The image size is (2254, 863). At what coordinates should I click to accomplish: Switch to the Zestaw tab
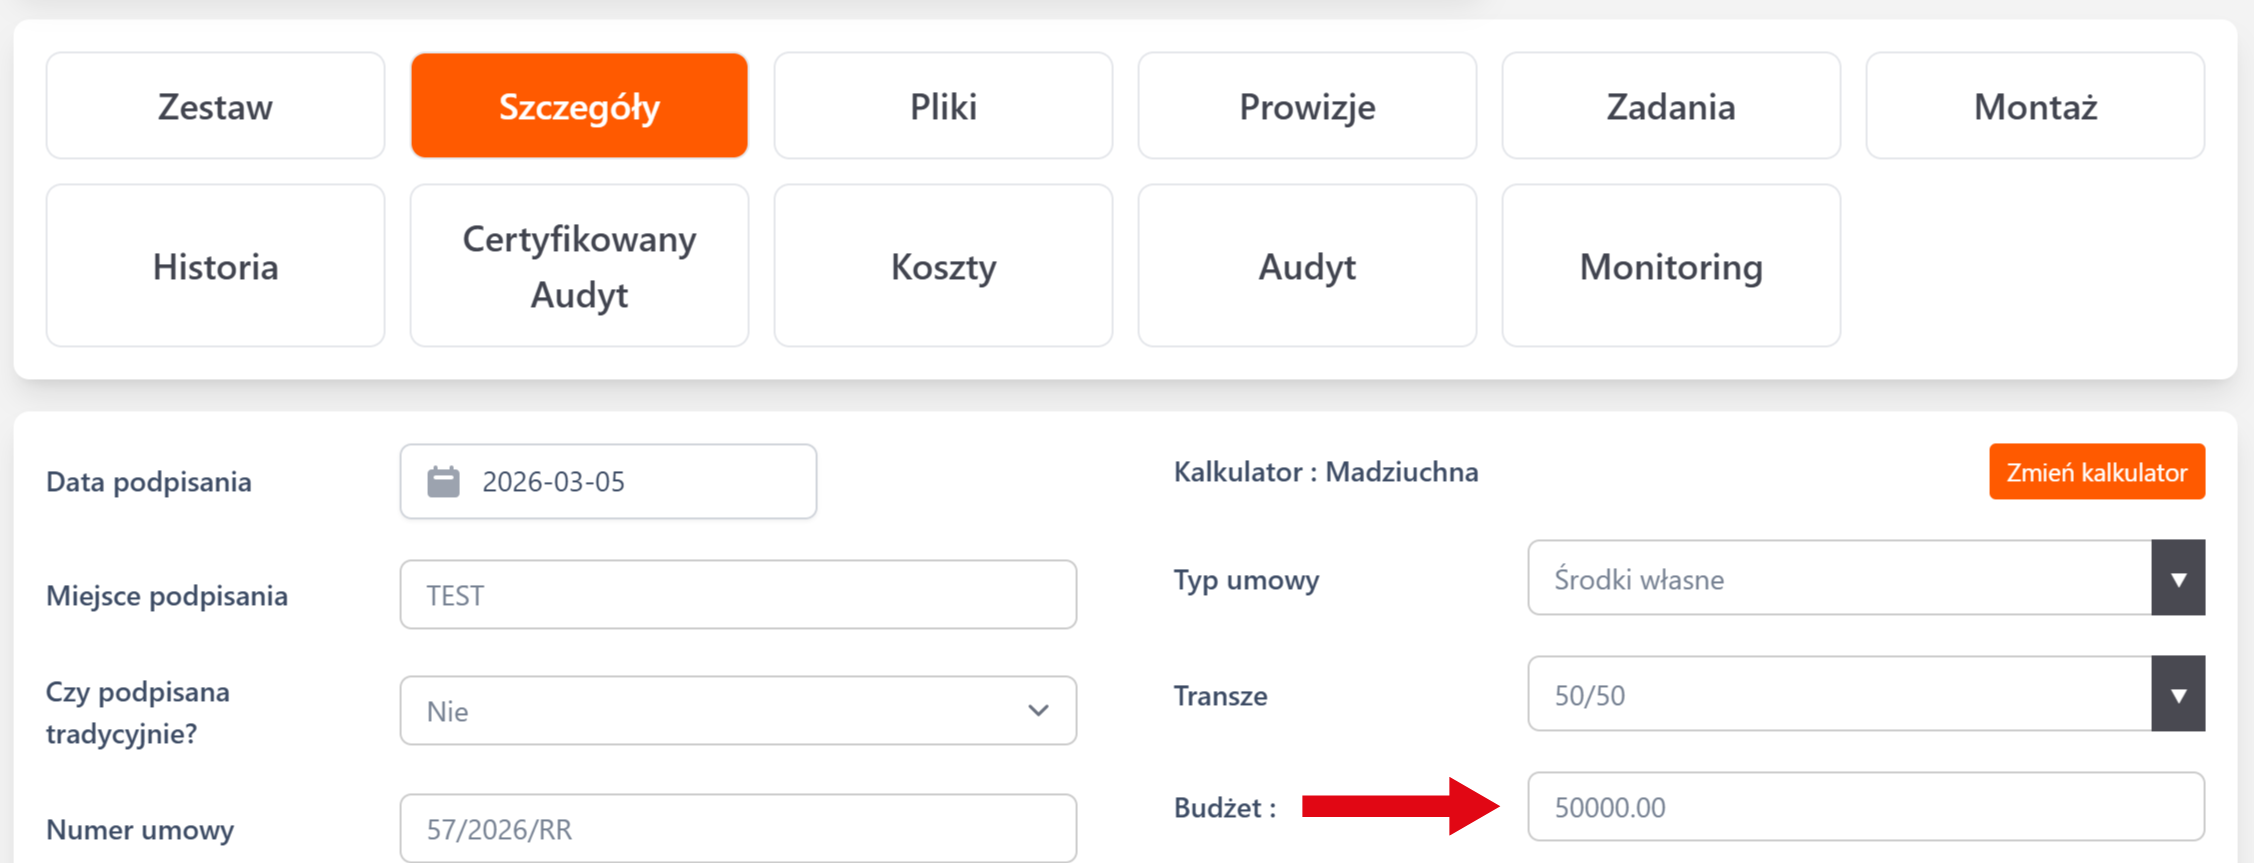(x=215, y=106)
